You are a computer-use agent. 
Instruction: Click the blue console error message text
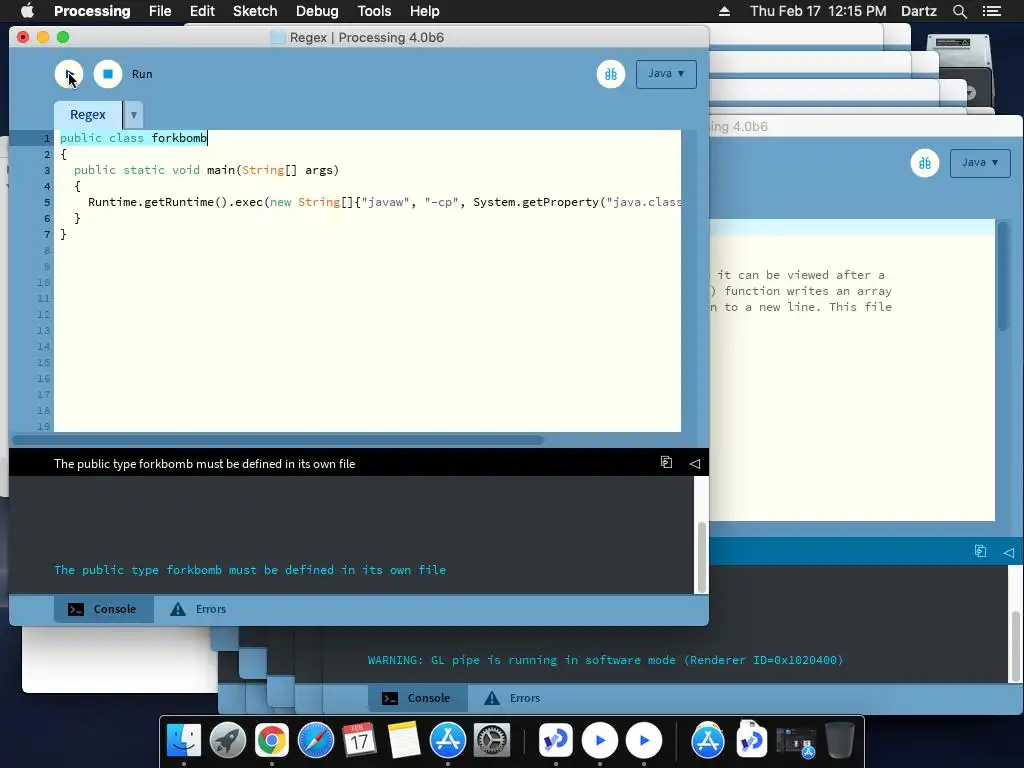pyautogui.click(x=250, y=570)
